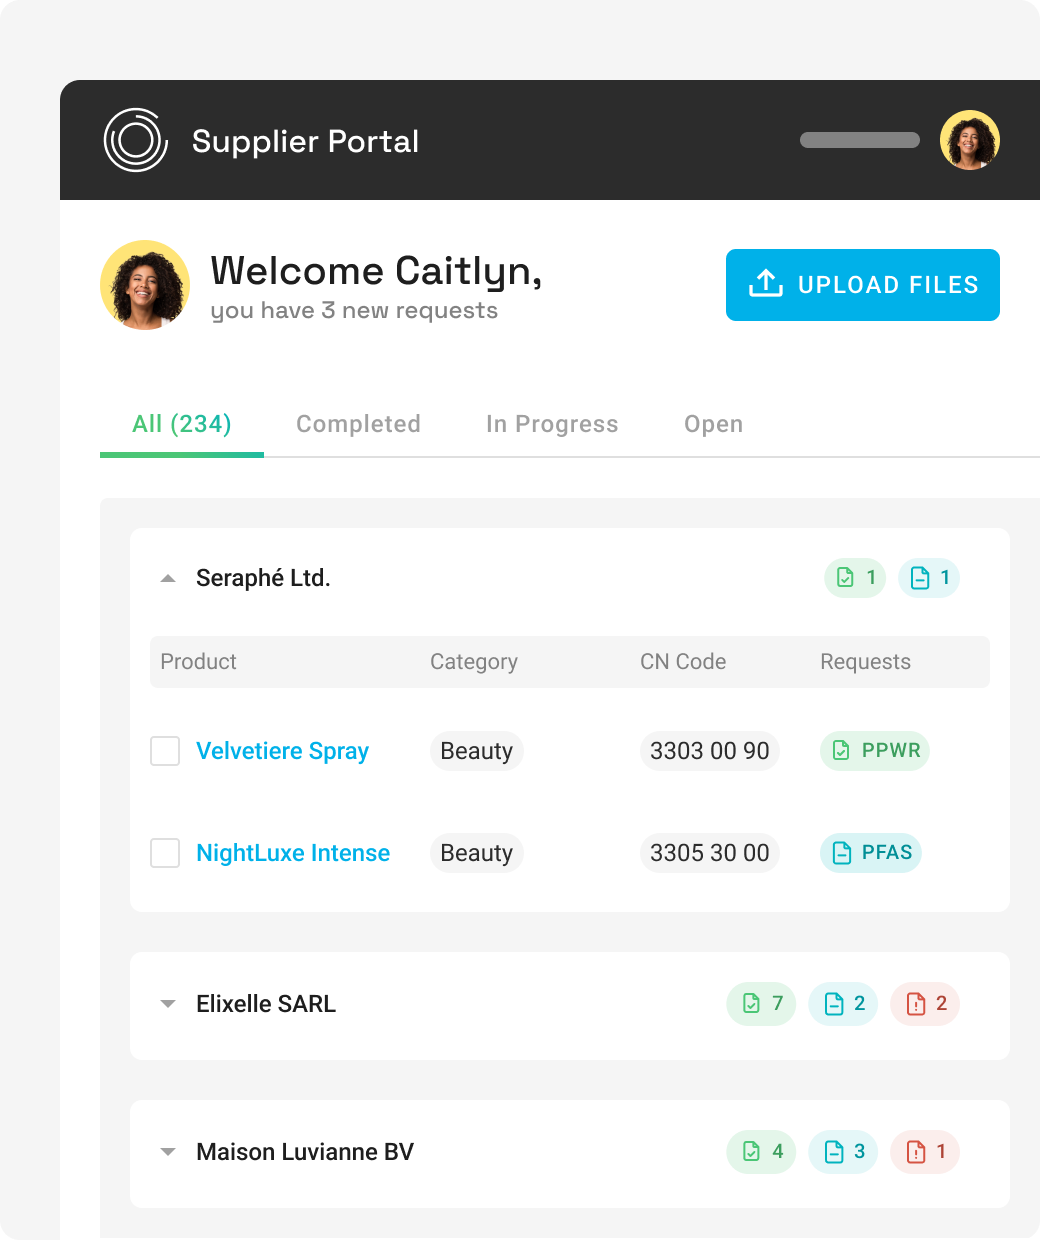Switch to the Completed tab

[x=358, y=424]
